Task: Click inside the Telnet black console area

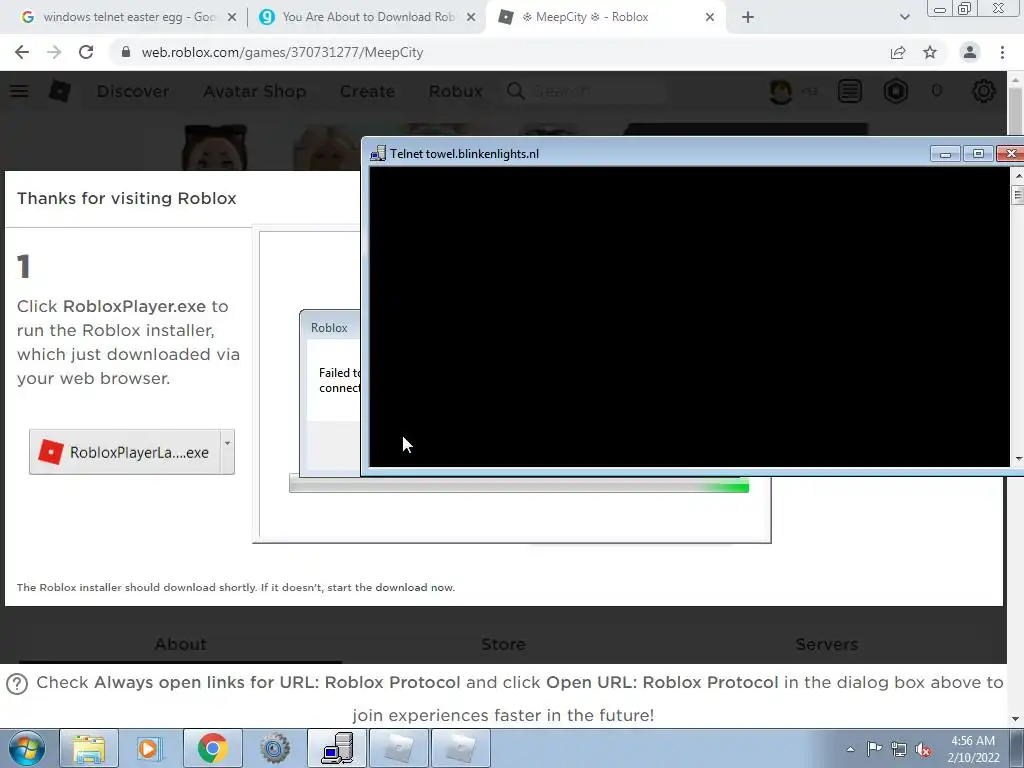Action: (689, 317)
